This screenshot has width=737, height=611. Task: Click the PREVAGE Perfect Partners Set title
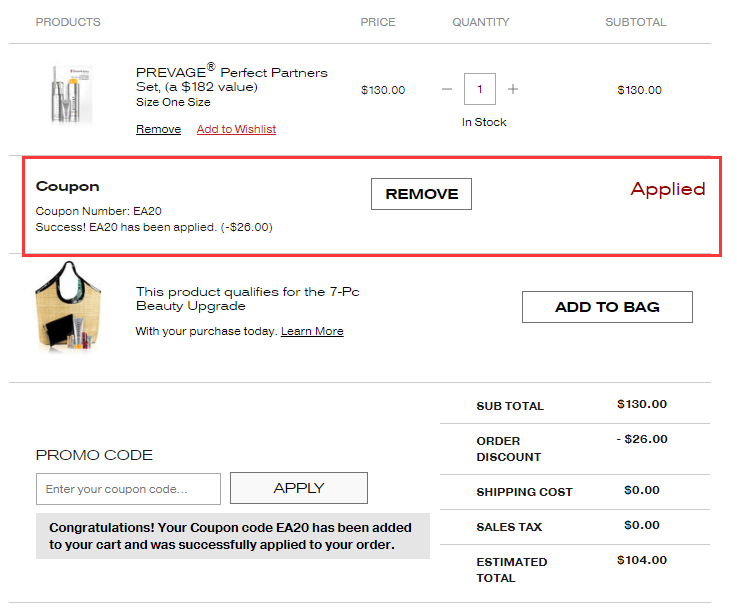point(231,79)
